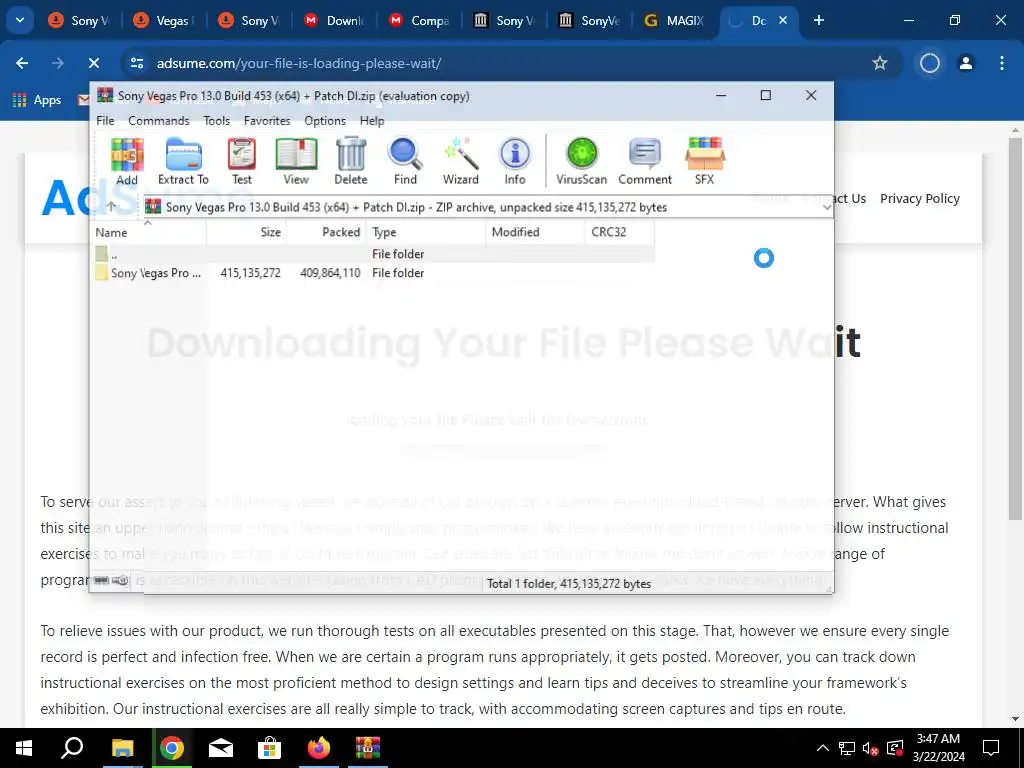Screen dimensions: 1024x768
Task: Click the Extract To folder icon
Action: click(x=183, y=161)
